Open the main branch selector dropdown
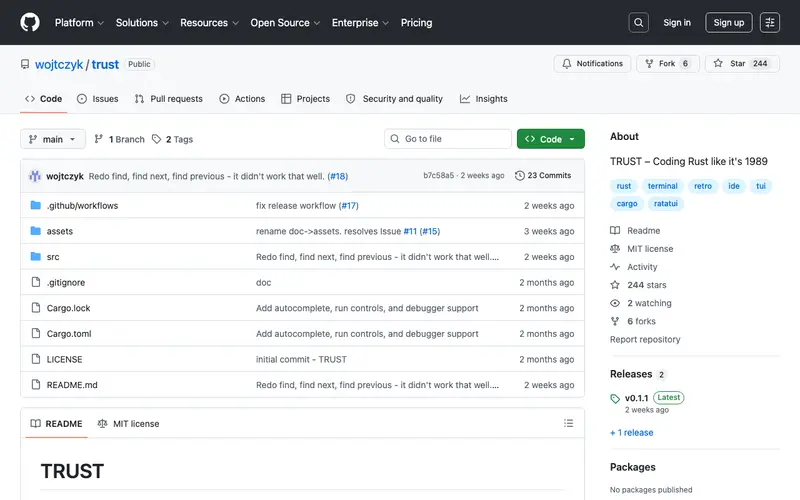The image size is (800, 500). tap(53, 139)
